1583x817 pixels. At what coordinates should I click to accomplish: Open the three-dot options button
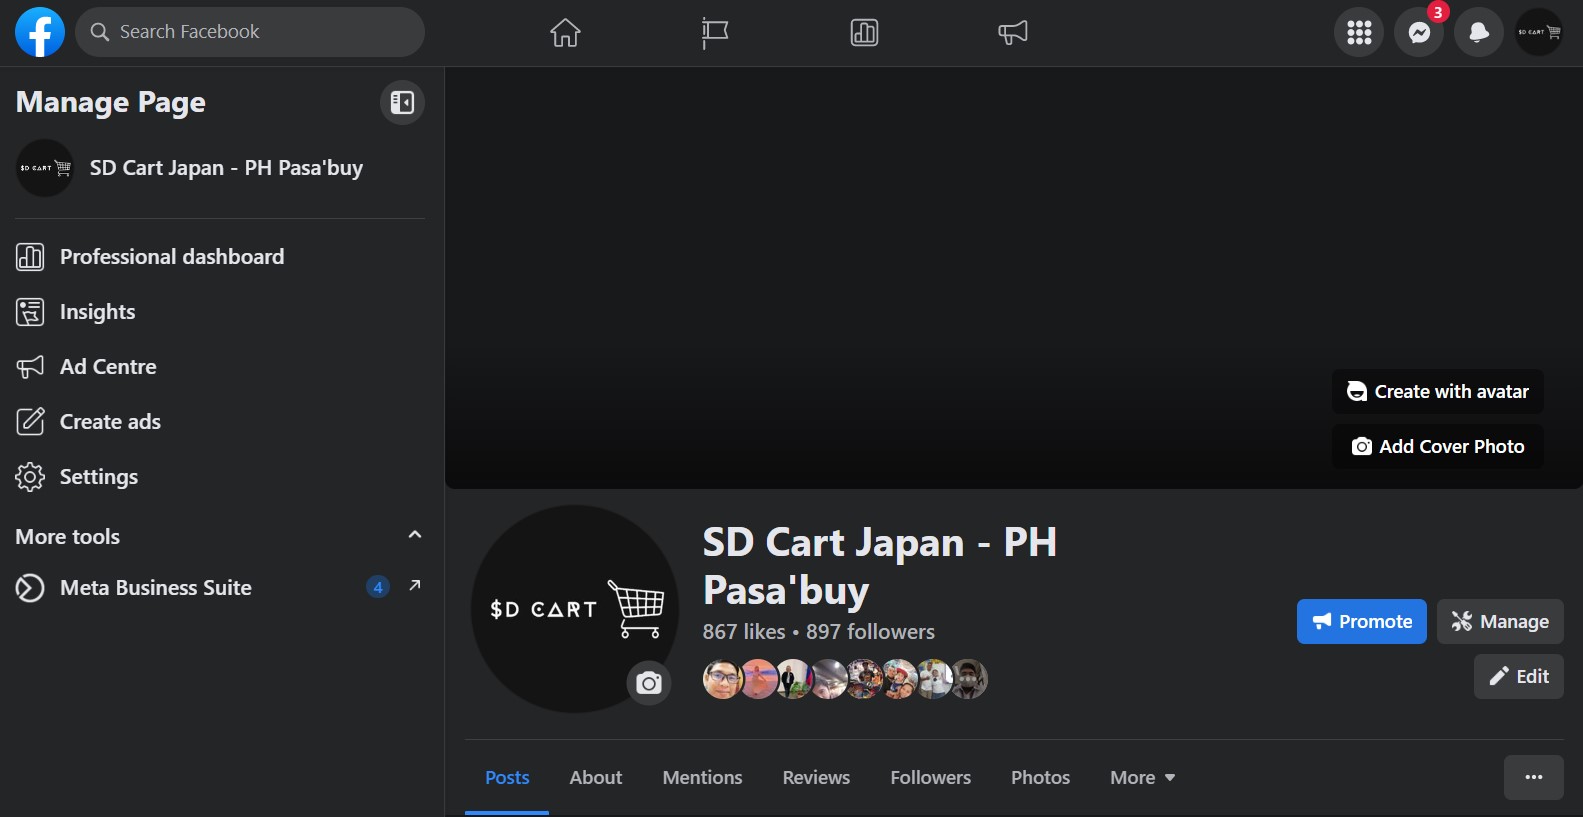click(x=1534, y=778)
